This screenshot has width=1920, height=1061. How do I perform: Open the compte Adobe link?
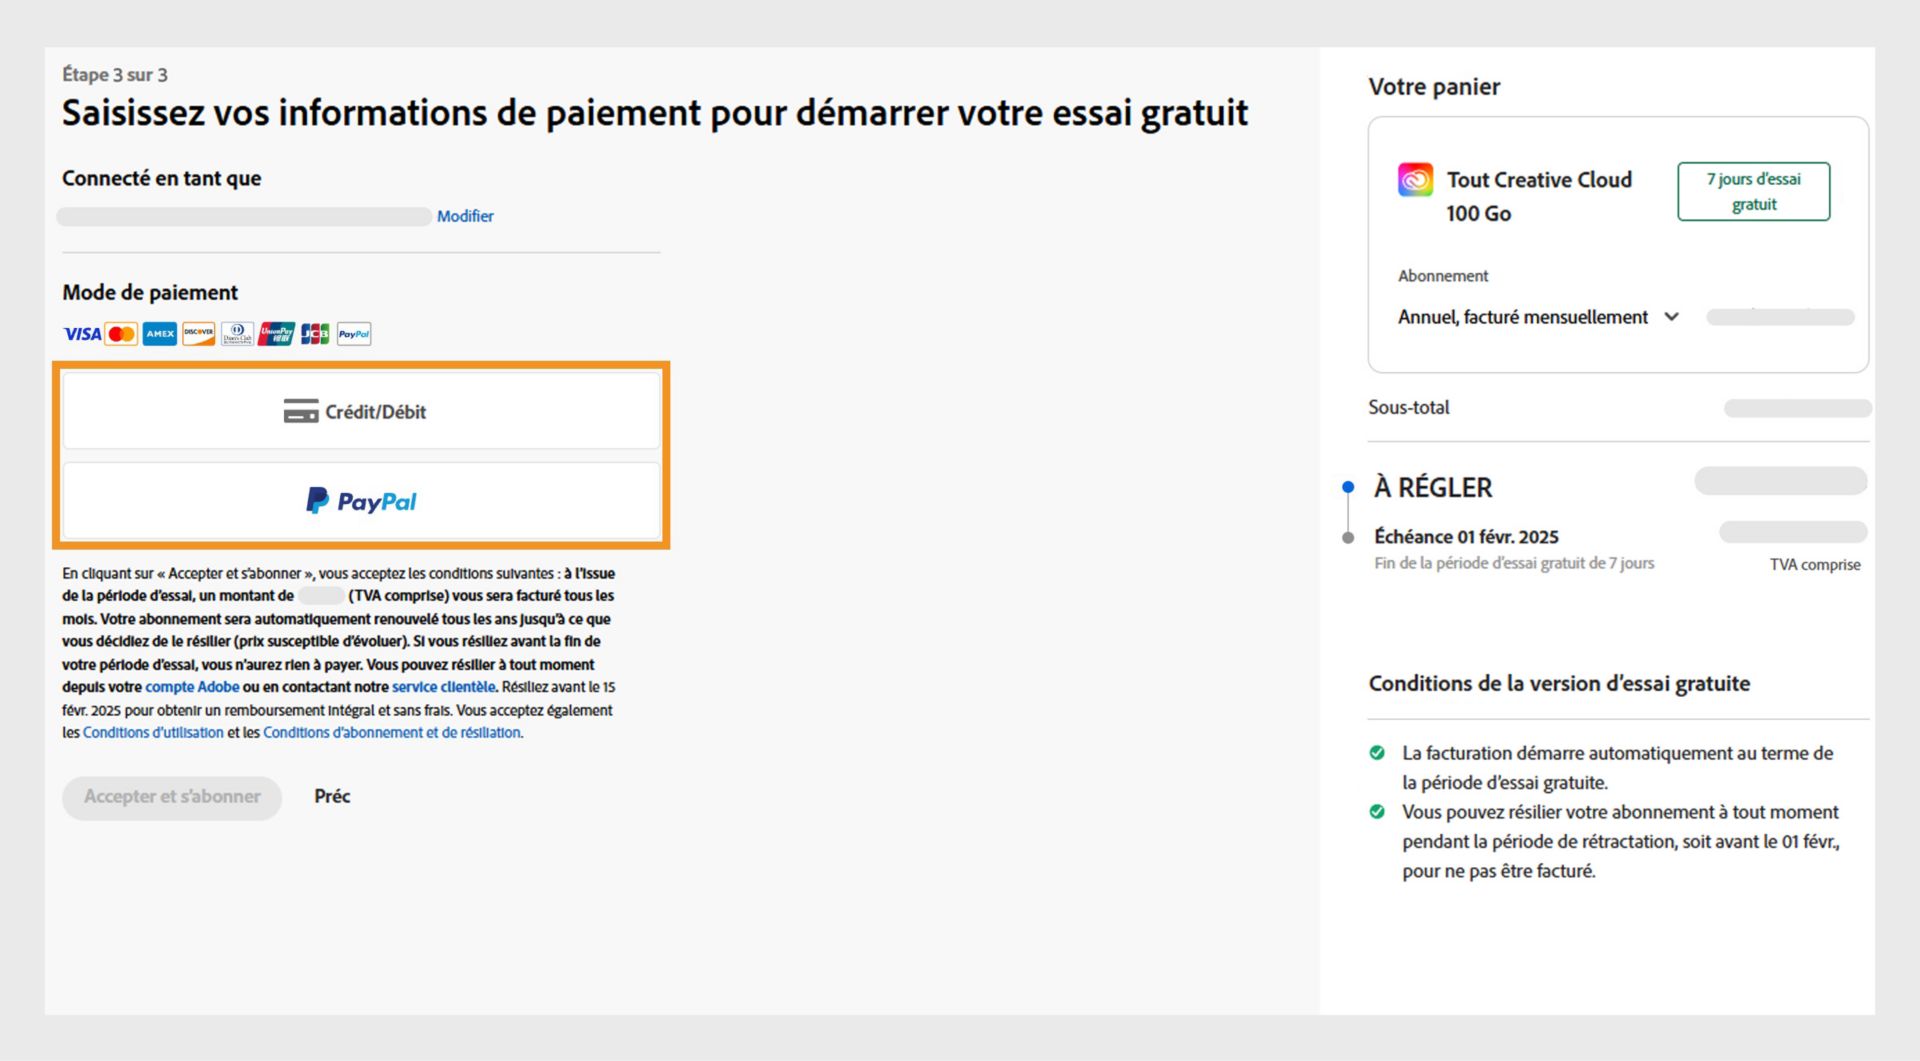192,687
